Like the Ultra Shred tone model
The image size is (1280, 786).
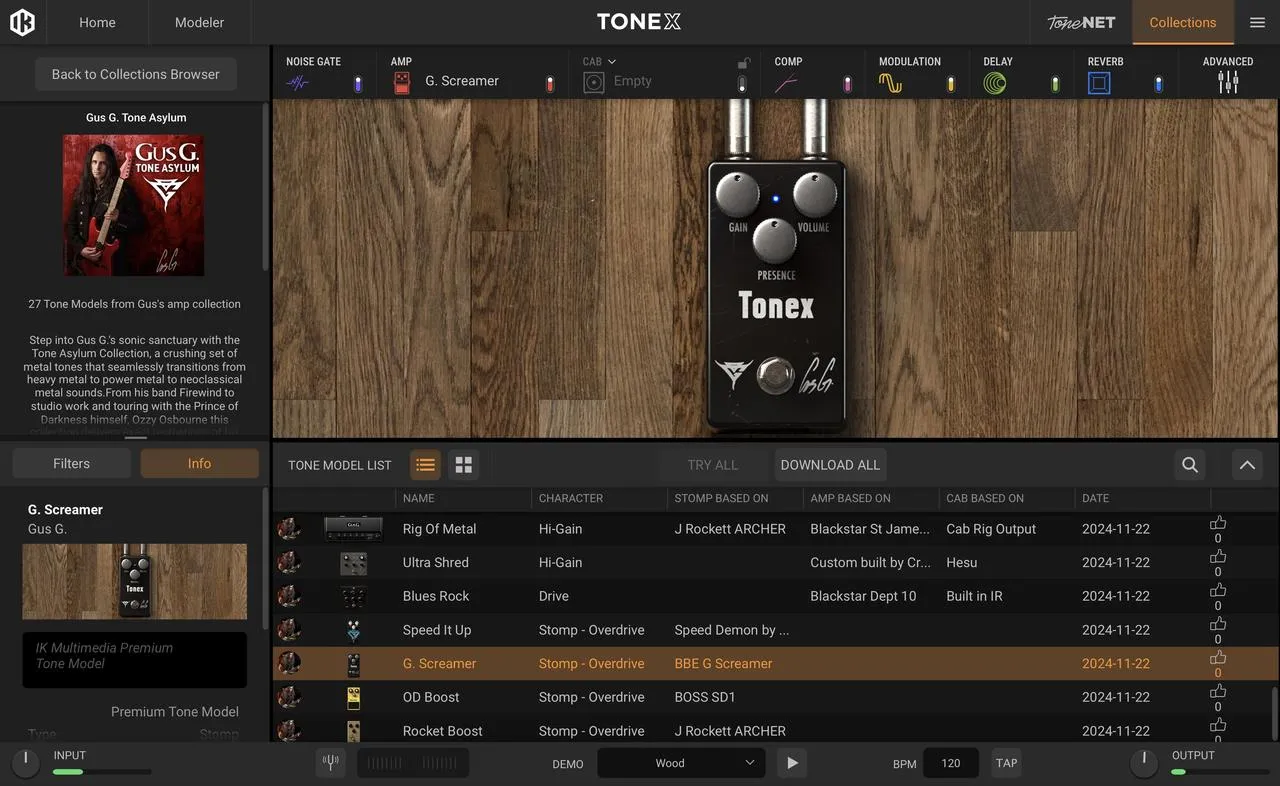pyautogui.click(x=1218, y=557)
